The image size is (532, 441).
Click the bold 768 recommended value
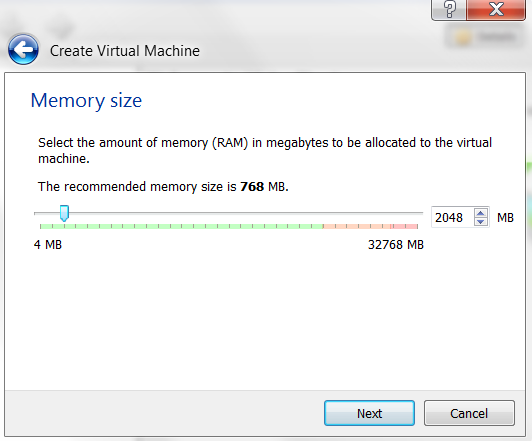coord(252,187)
